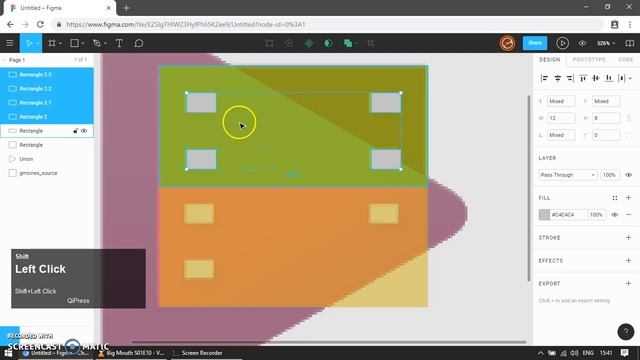The image size is (640, 360).
Task: Click the gray fill color swatch
Action: (x=544, y=215)
